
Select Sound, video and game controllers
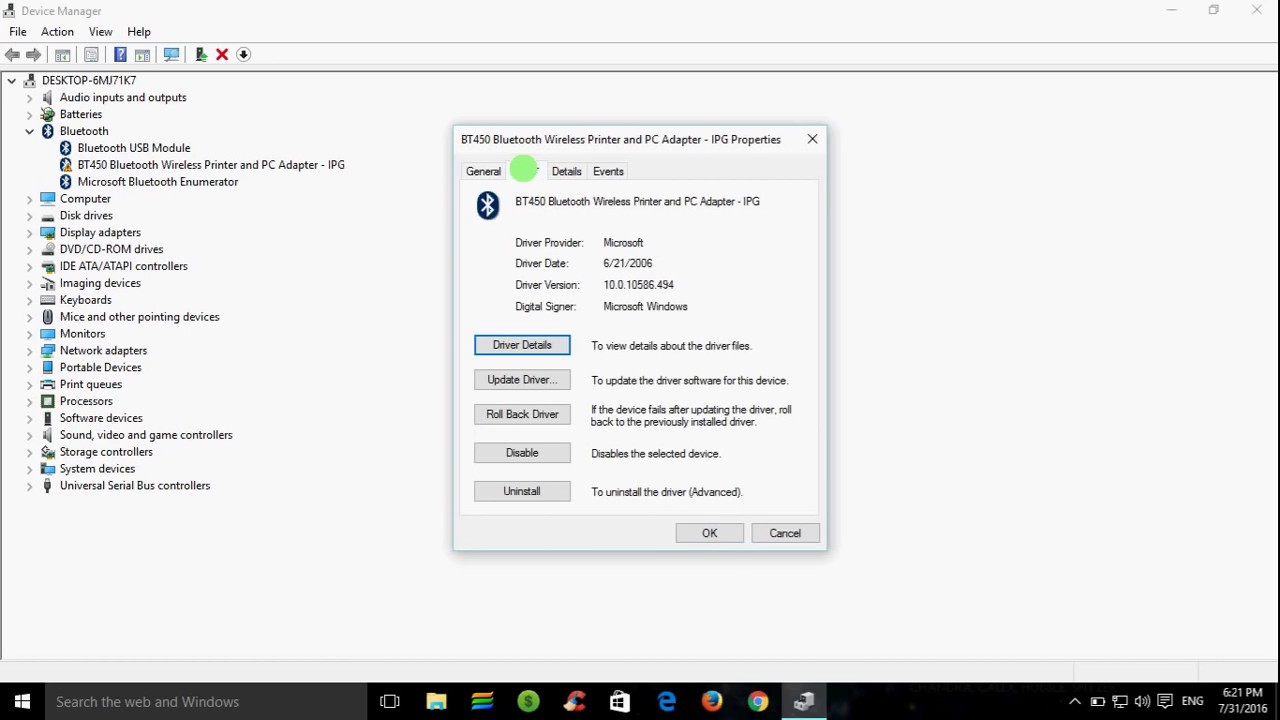pyautogui.click(x=146, y=435)
